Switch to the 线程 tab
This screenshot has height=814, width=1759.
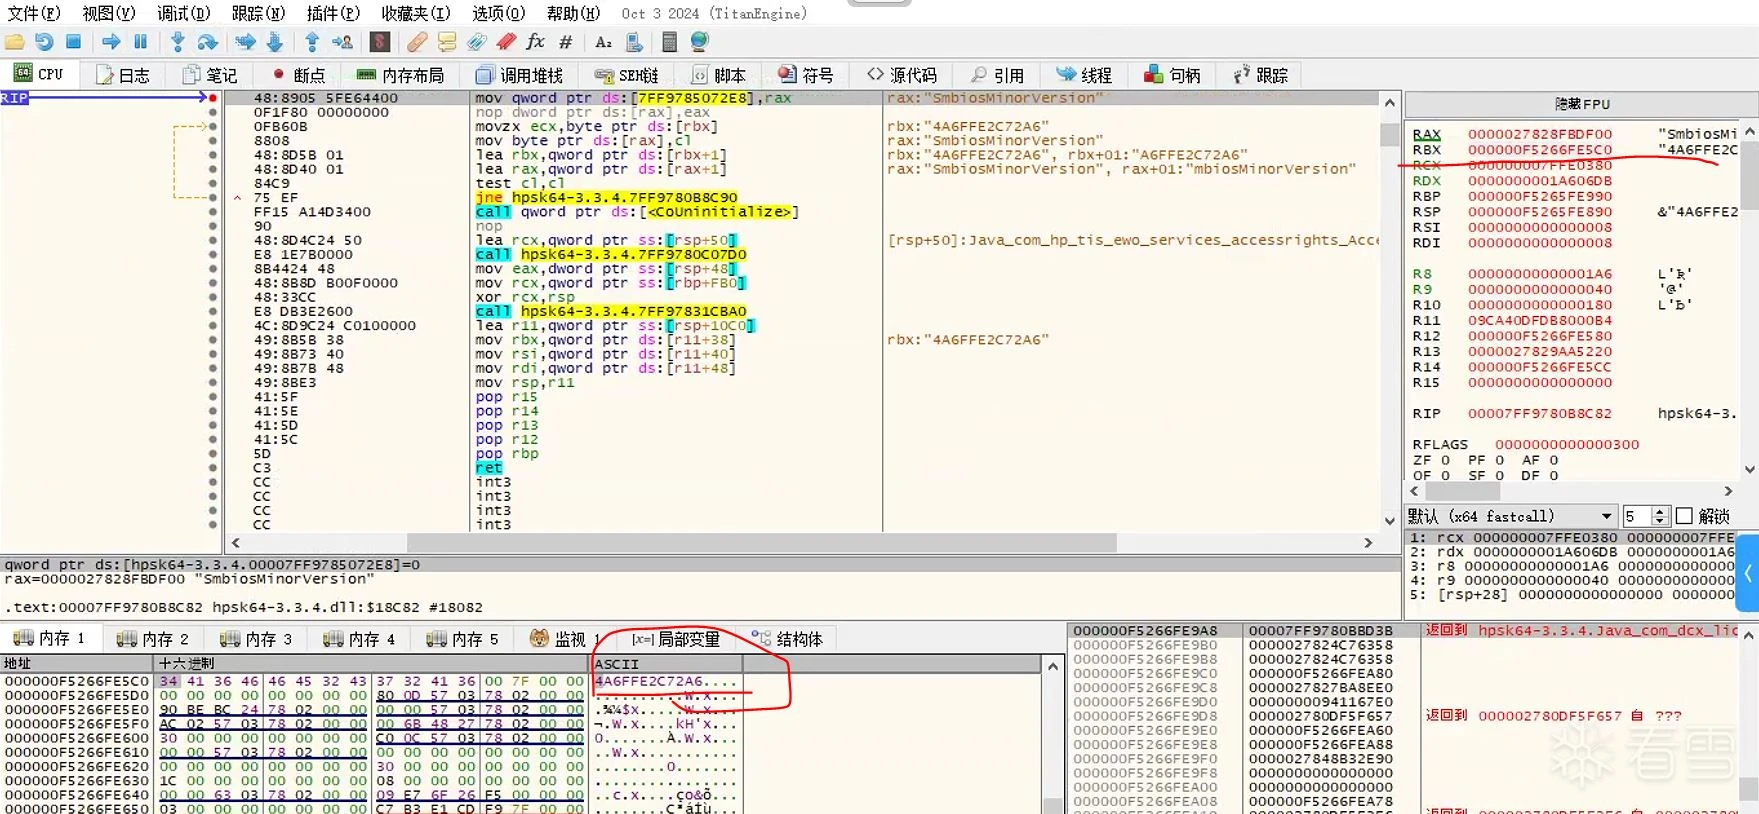[1084, 75]
